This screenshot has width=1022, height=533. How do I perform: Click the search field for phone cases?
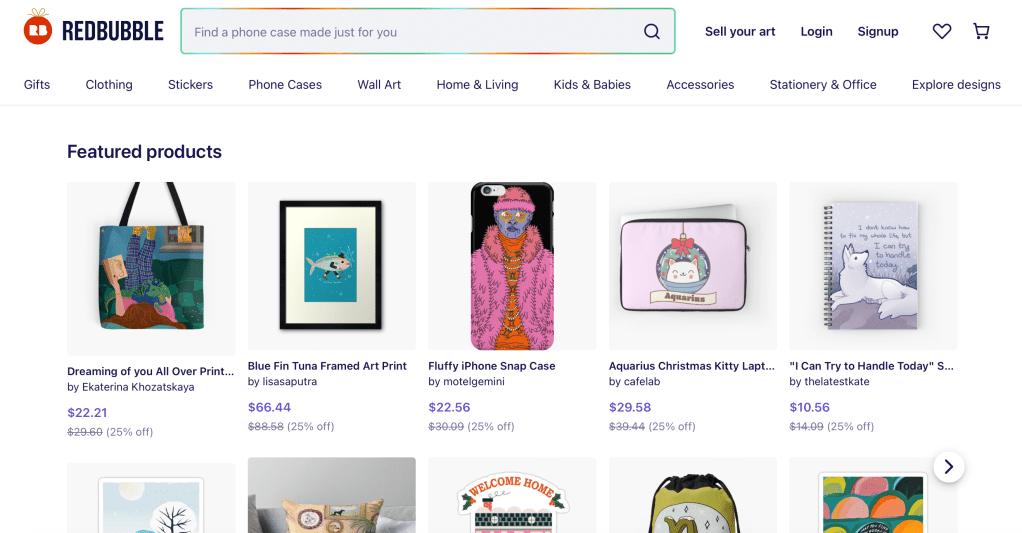click(410, 32)
